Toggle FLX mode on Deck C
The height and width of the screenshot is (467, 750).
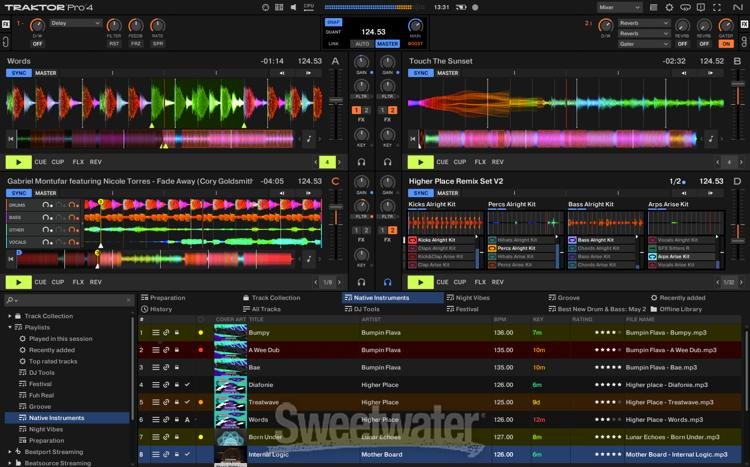pos(78,282)
